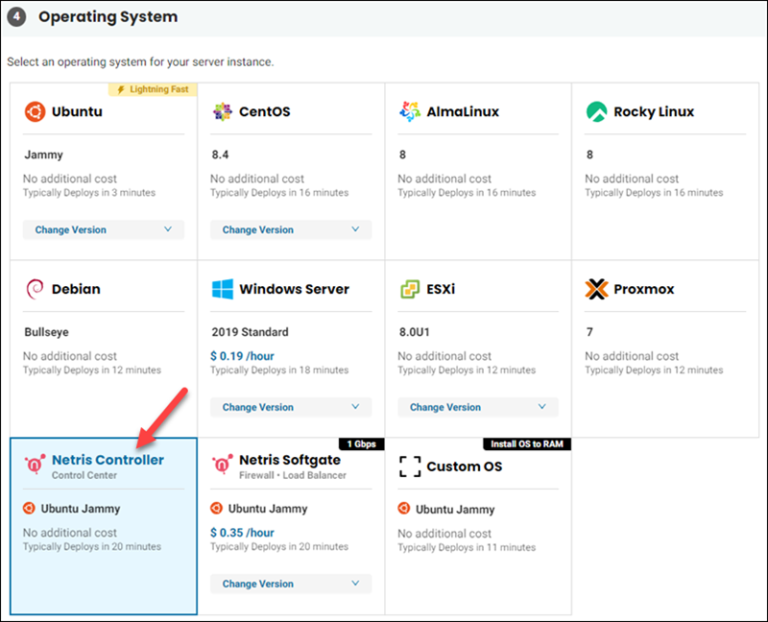The height and width of the screenshot is (622, 768).
Task: Click the Proxmox logo icon
Action: [597, 289]
